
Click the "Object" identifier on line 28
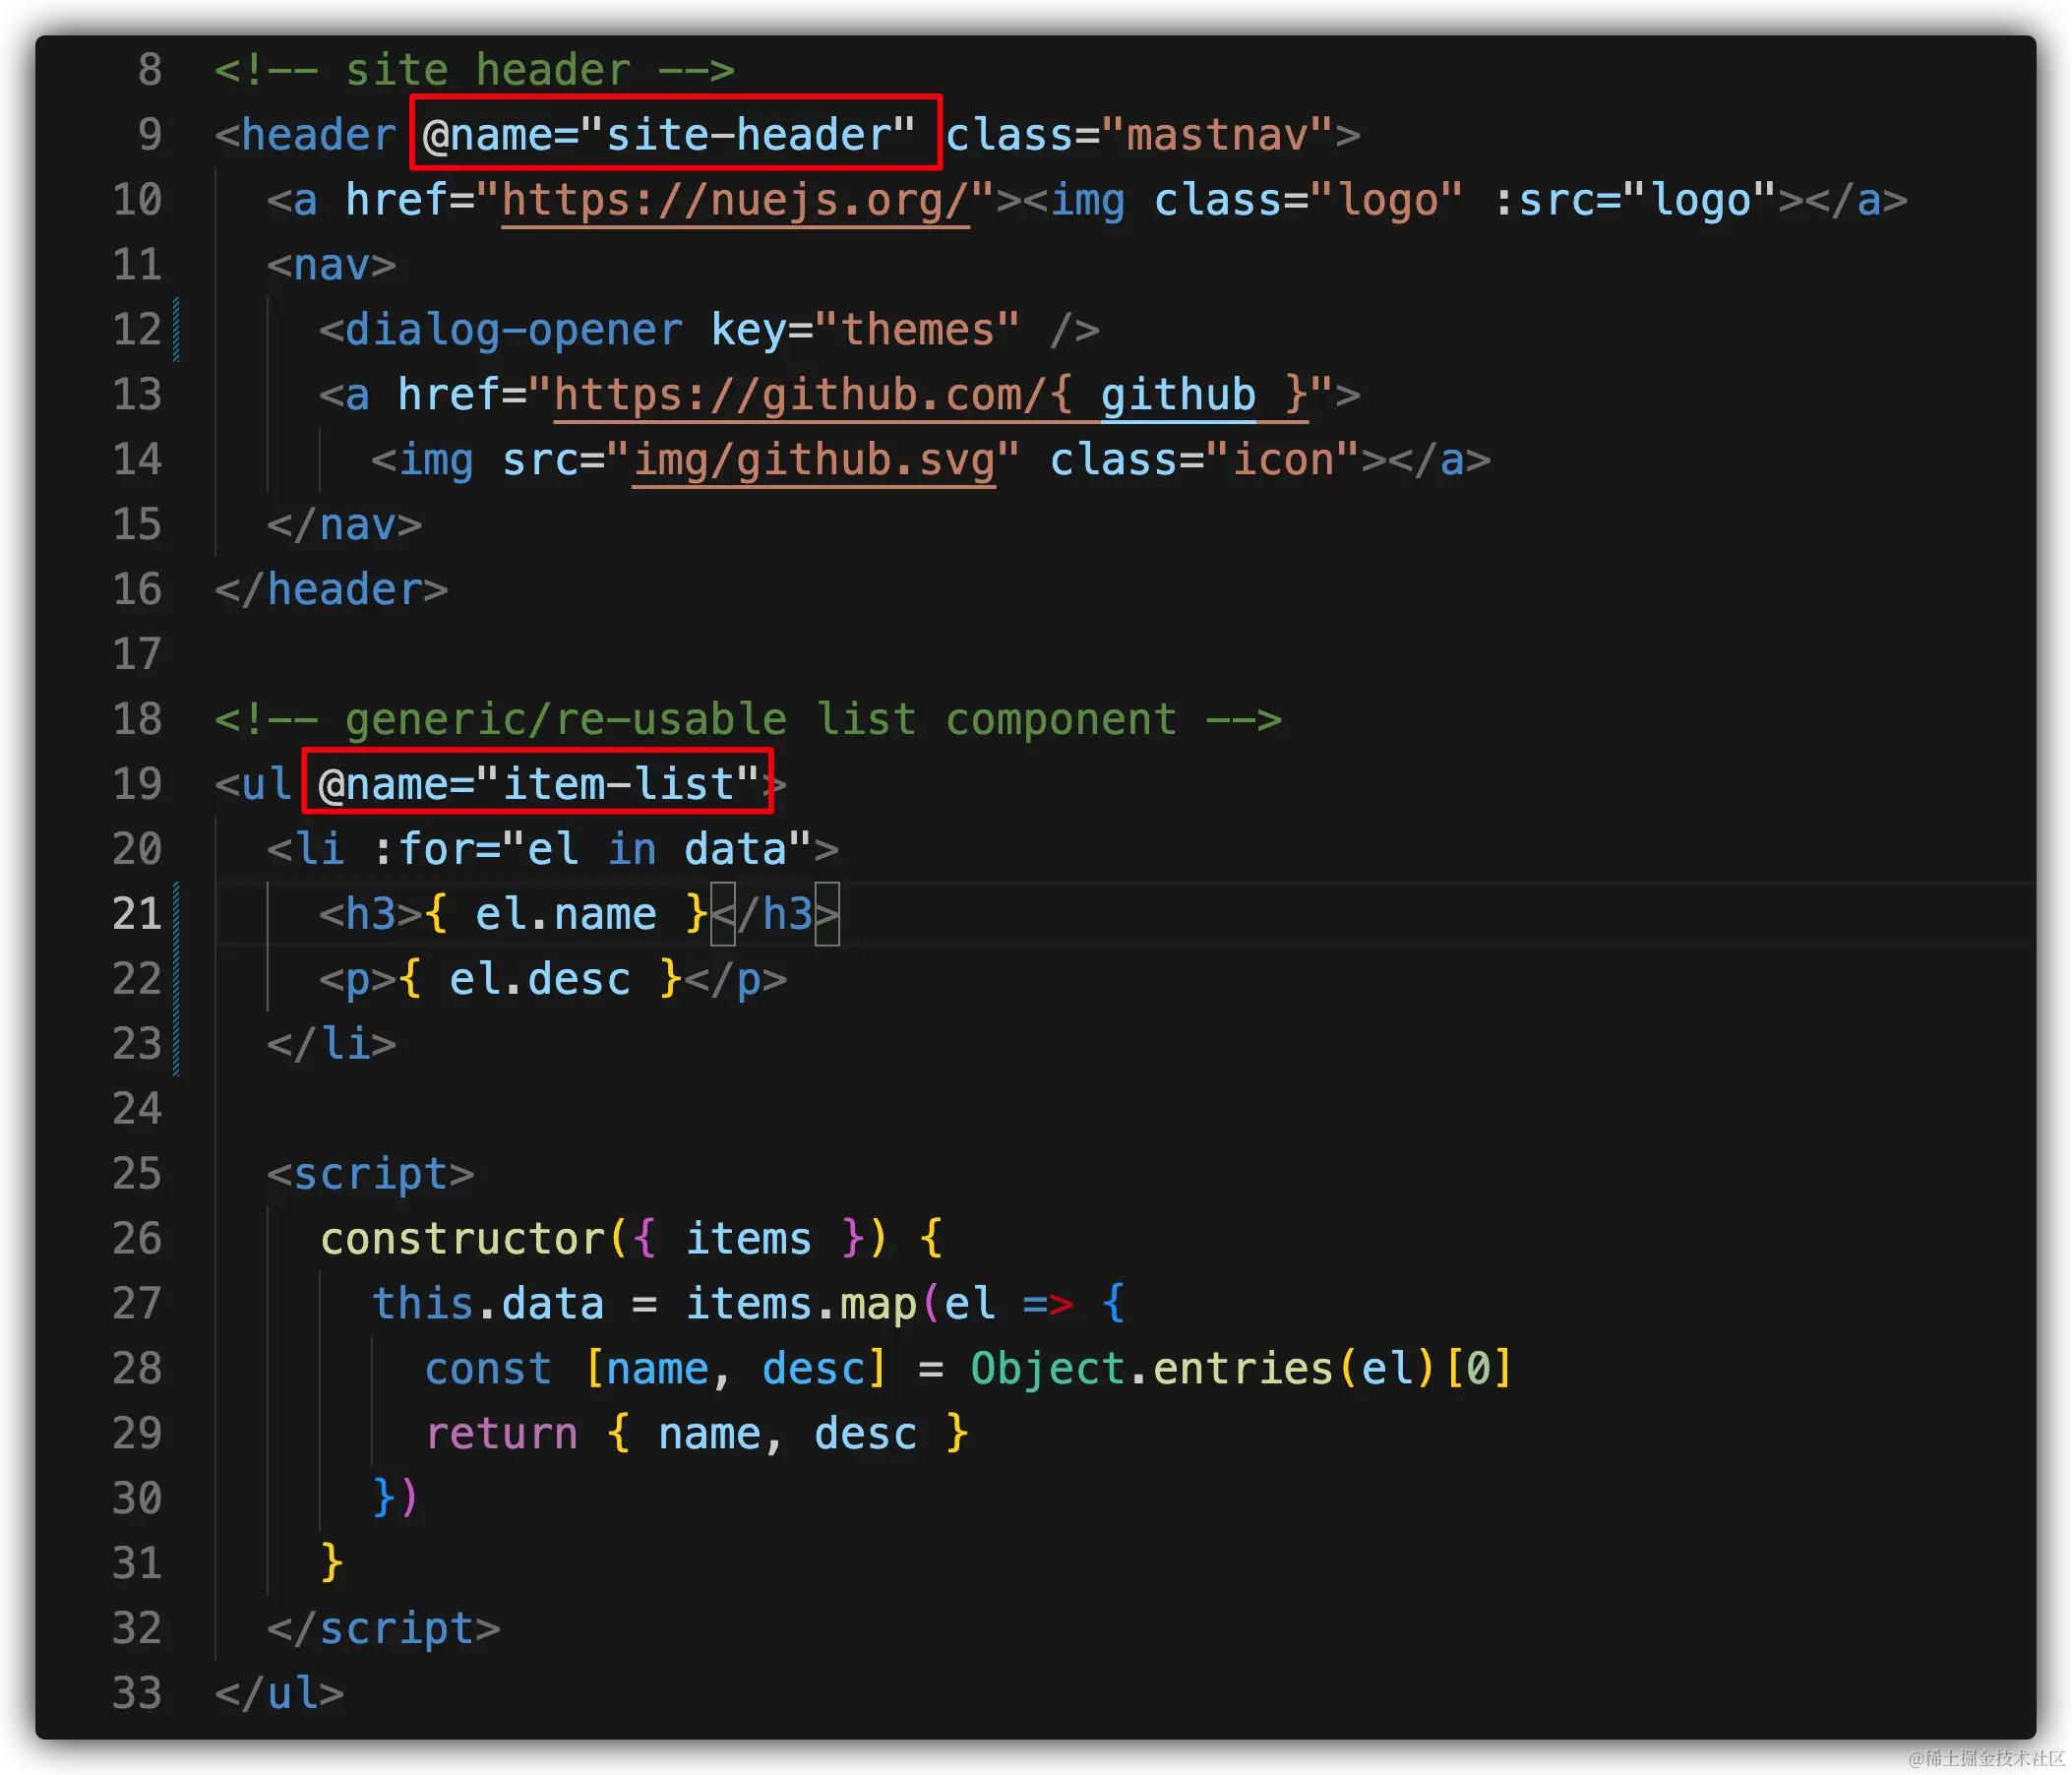coord(1047,1369)
